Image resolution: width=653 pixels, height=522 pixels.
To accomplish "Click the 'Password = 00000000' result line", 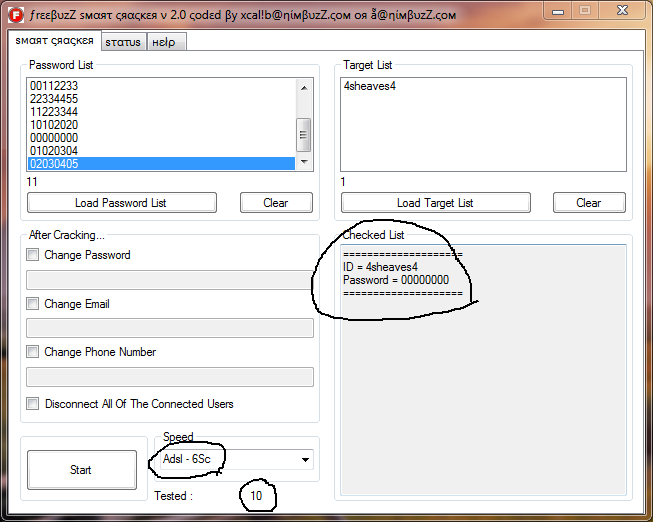I will coord(396,280).
